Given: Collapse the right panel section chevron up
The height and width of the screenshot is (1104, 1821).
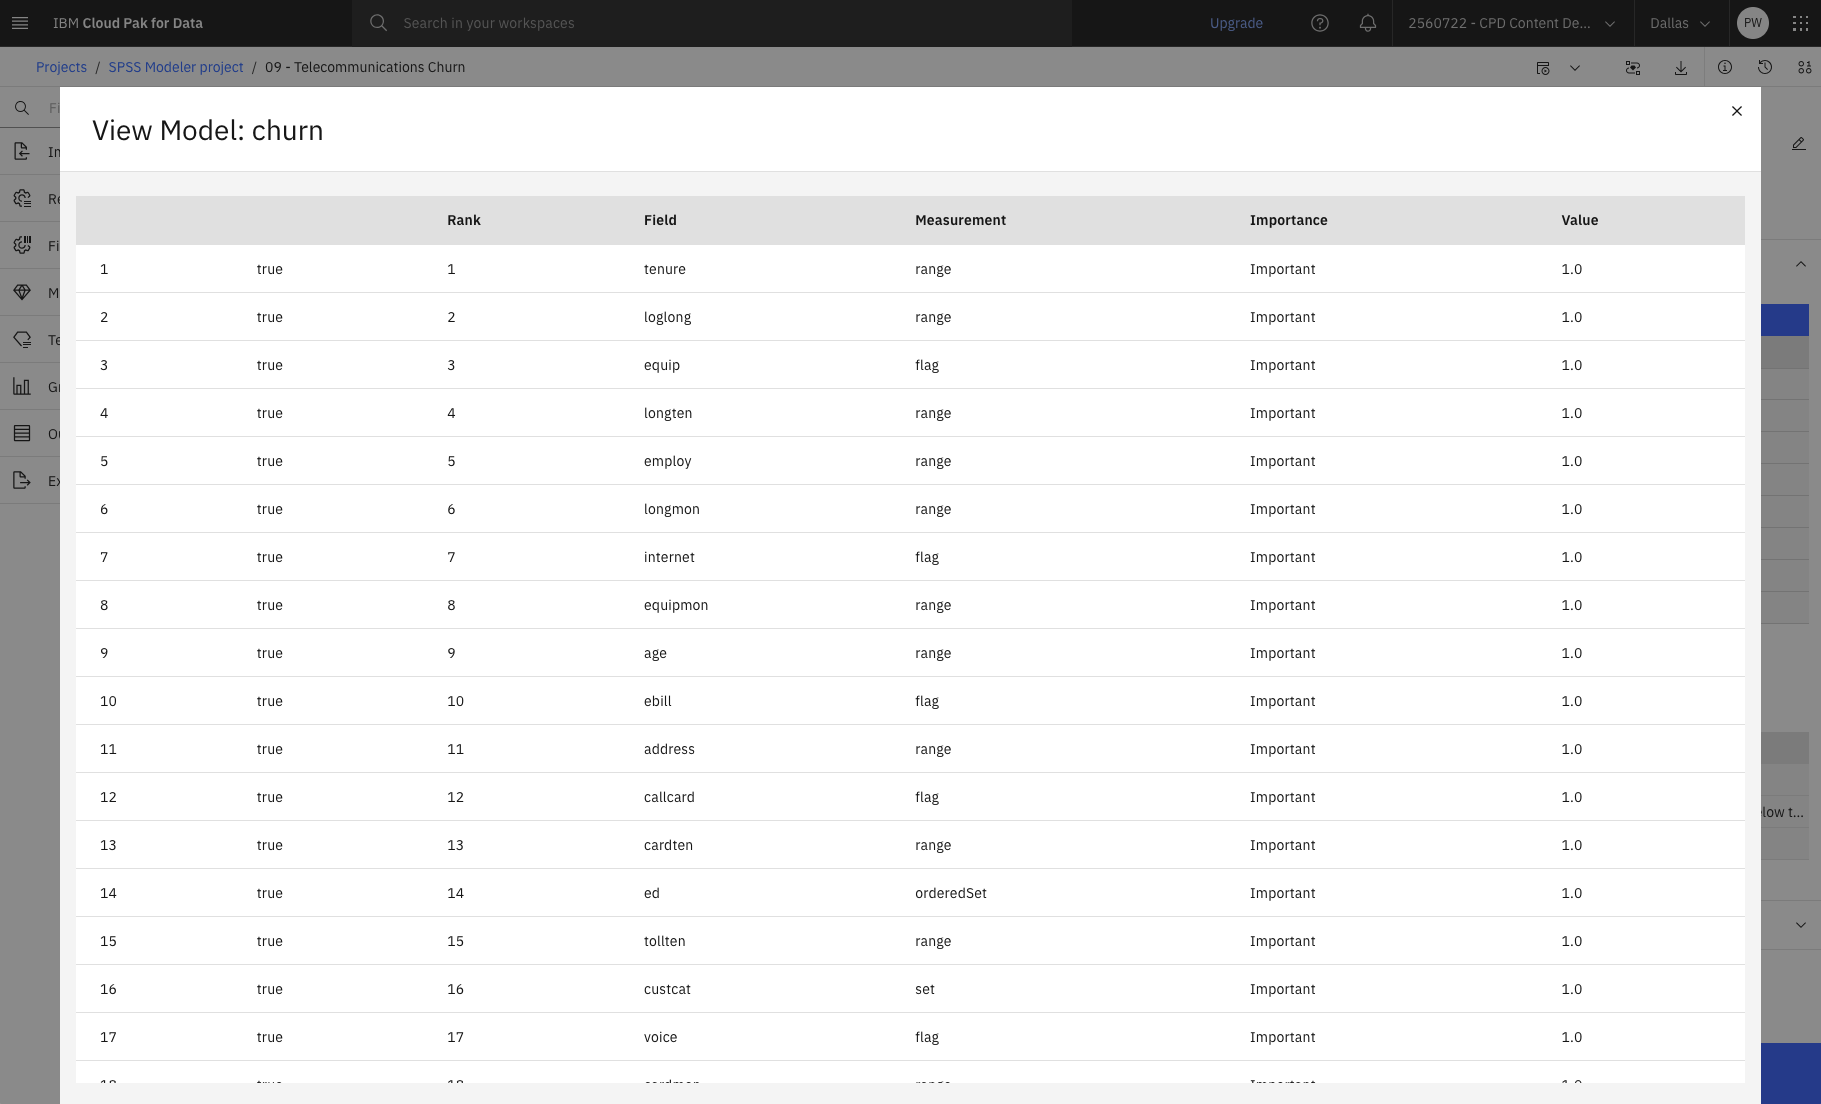Looking at the screenshot, I should point(1800,264).
